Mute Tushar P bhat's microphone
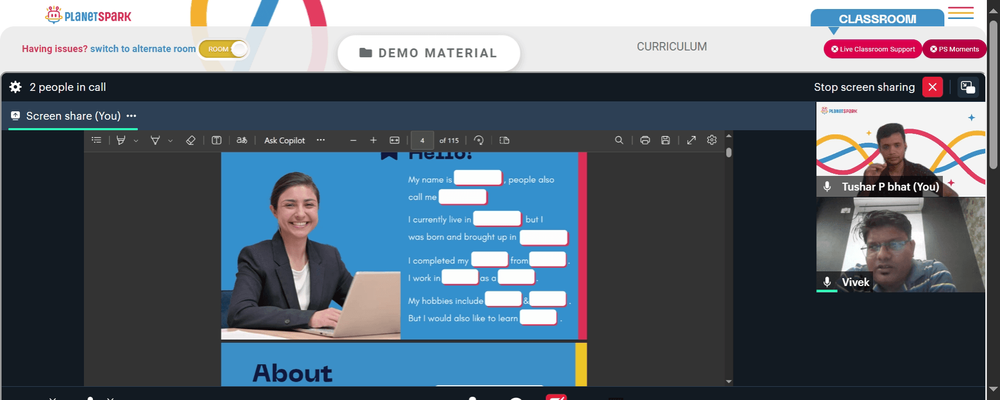Screen dimensions: 1000x400 tap(827, 186)
